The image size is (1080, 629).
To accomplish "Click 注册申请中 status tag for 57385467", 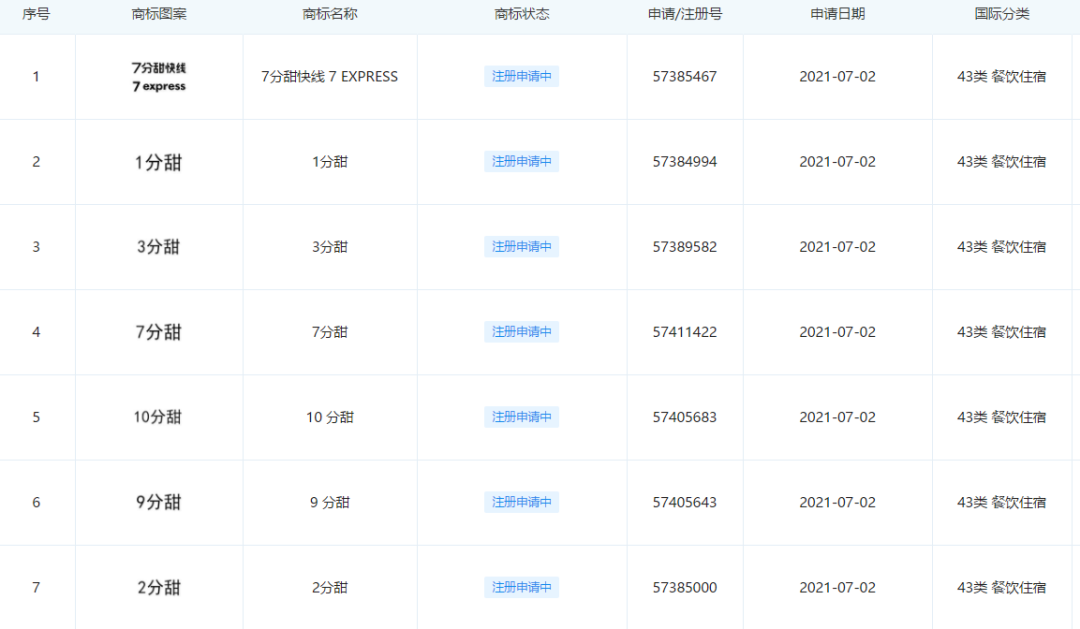I will click(x=521, y=76).
